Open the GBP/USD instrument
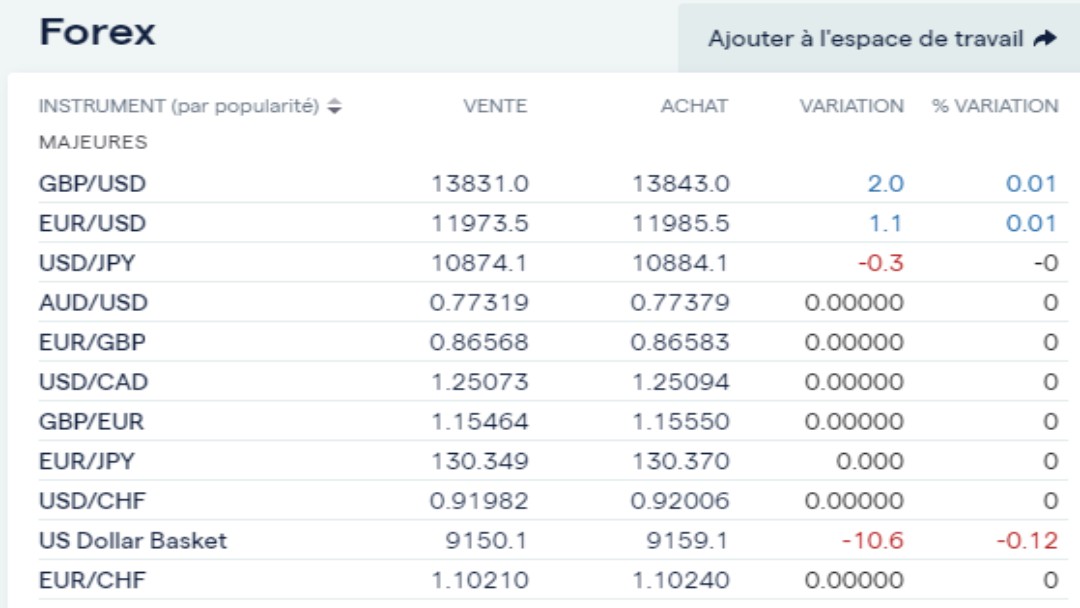 92,184
